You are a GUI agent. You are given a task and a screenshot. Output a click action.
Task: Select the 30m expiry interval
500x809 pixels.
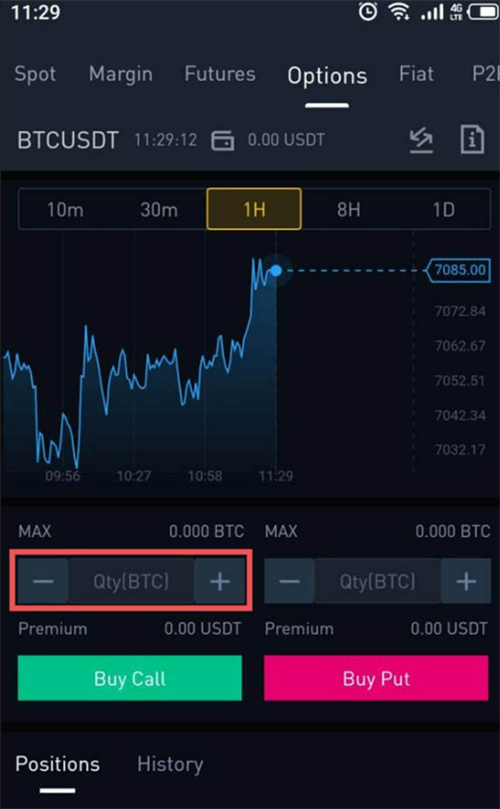pyautogui.click(x=159, y=209)
